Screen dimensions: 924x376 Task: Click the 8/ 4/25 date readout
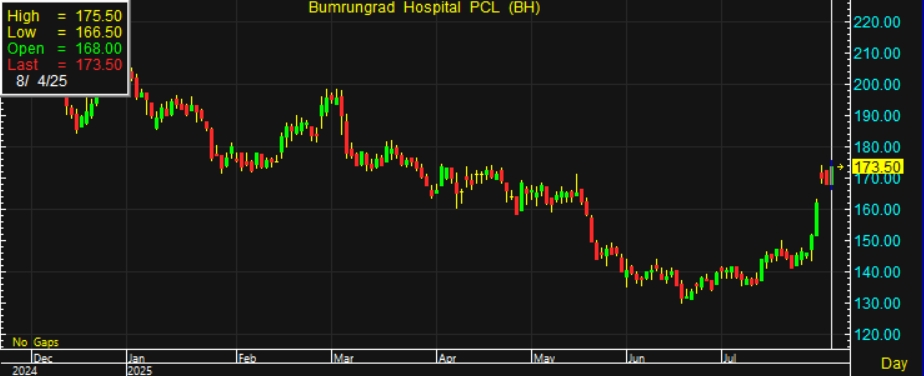click(41, 81)
